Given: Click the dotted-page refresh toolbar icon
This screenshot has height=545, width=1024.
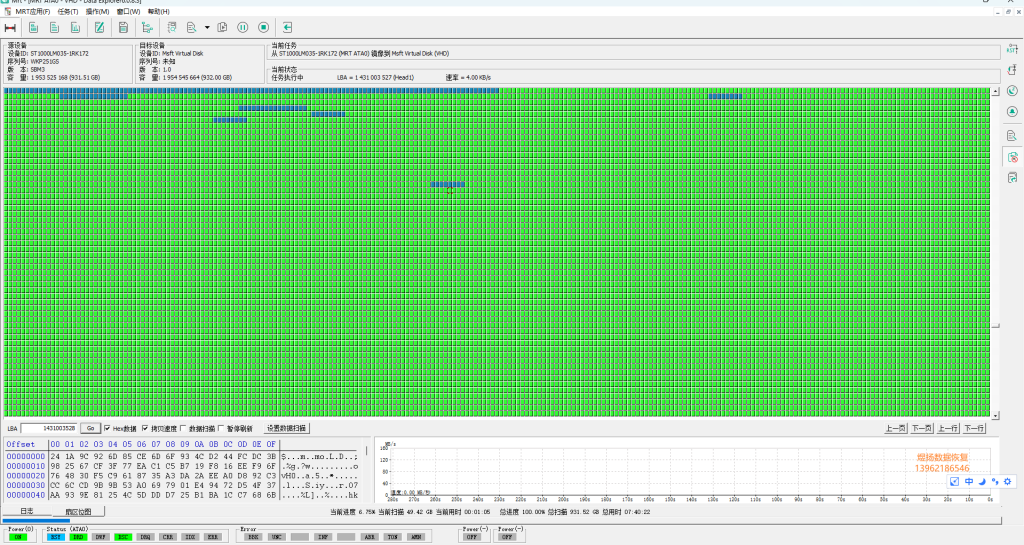Looking at the screenshot, I should point(172,27).
